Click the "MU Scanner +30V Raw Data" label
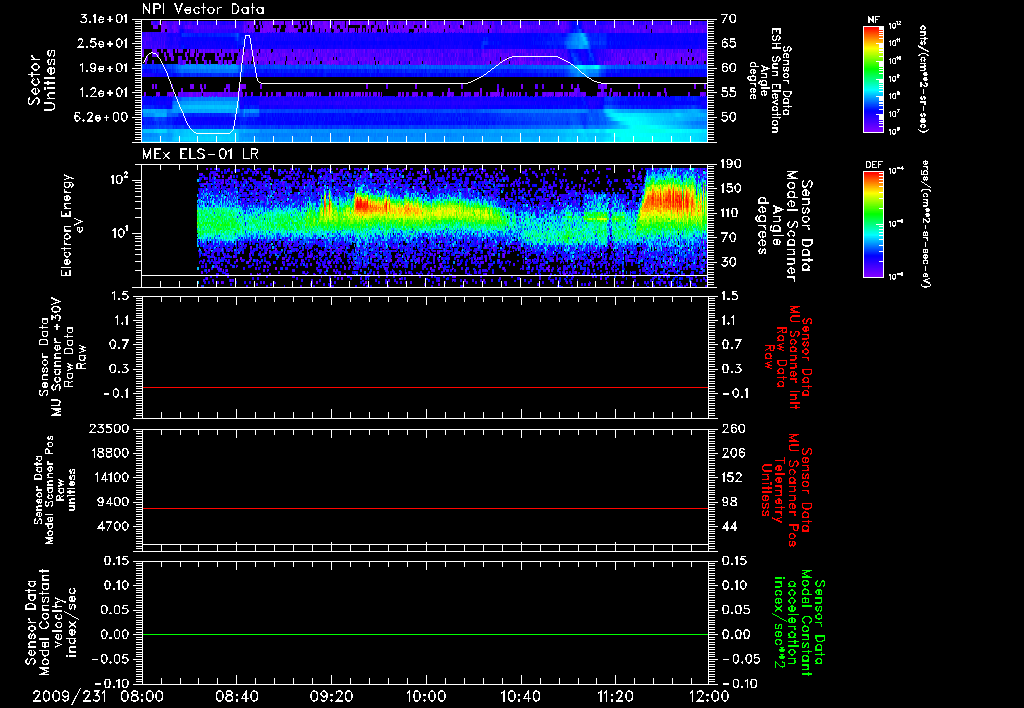The width and height of the screenshot is (1024, 708). (x=63, y=357)
